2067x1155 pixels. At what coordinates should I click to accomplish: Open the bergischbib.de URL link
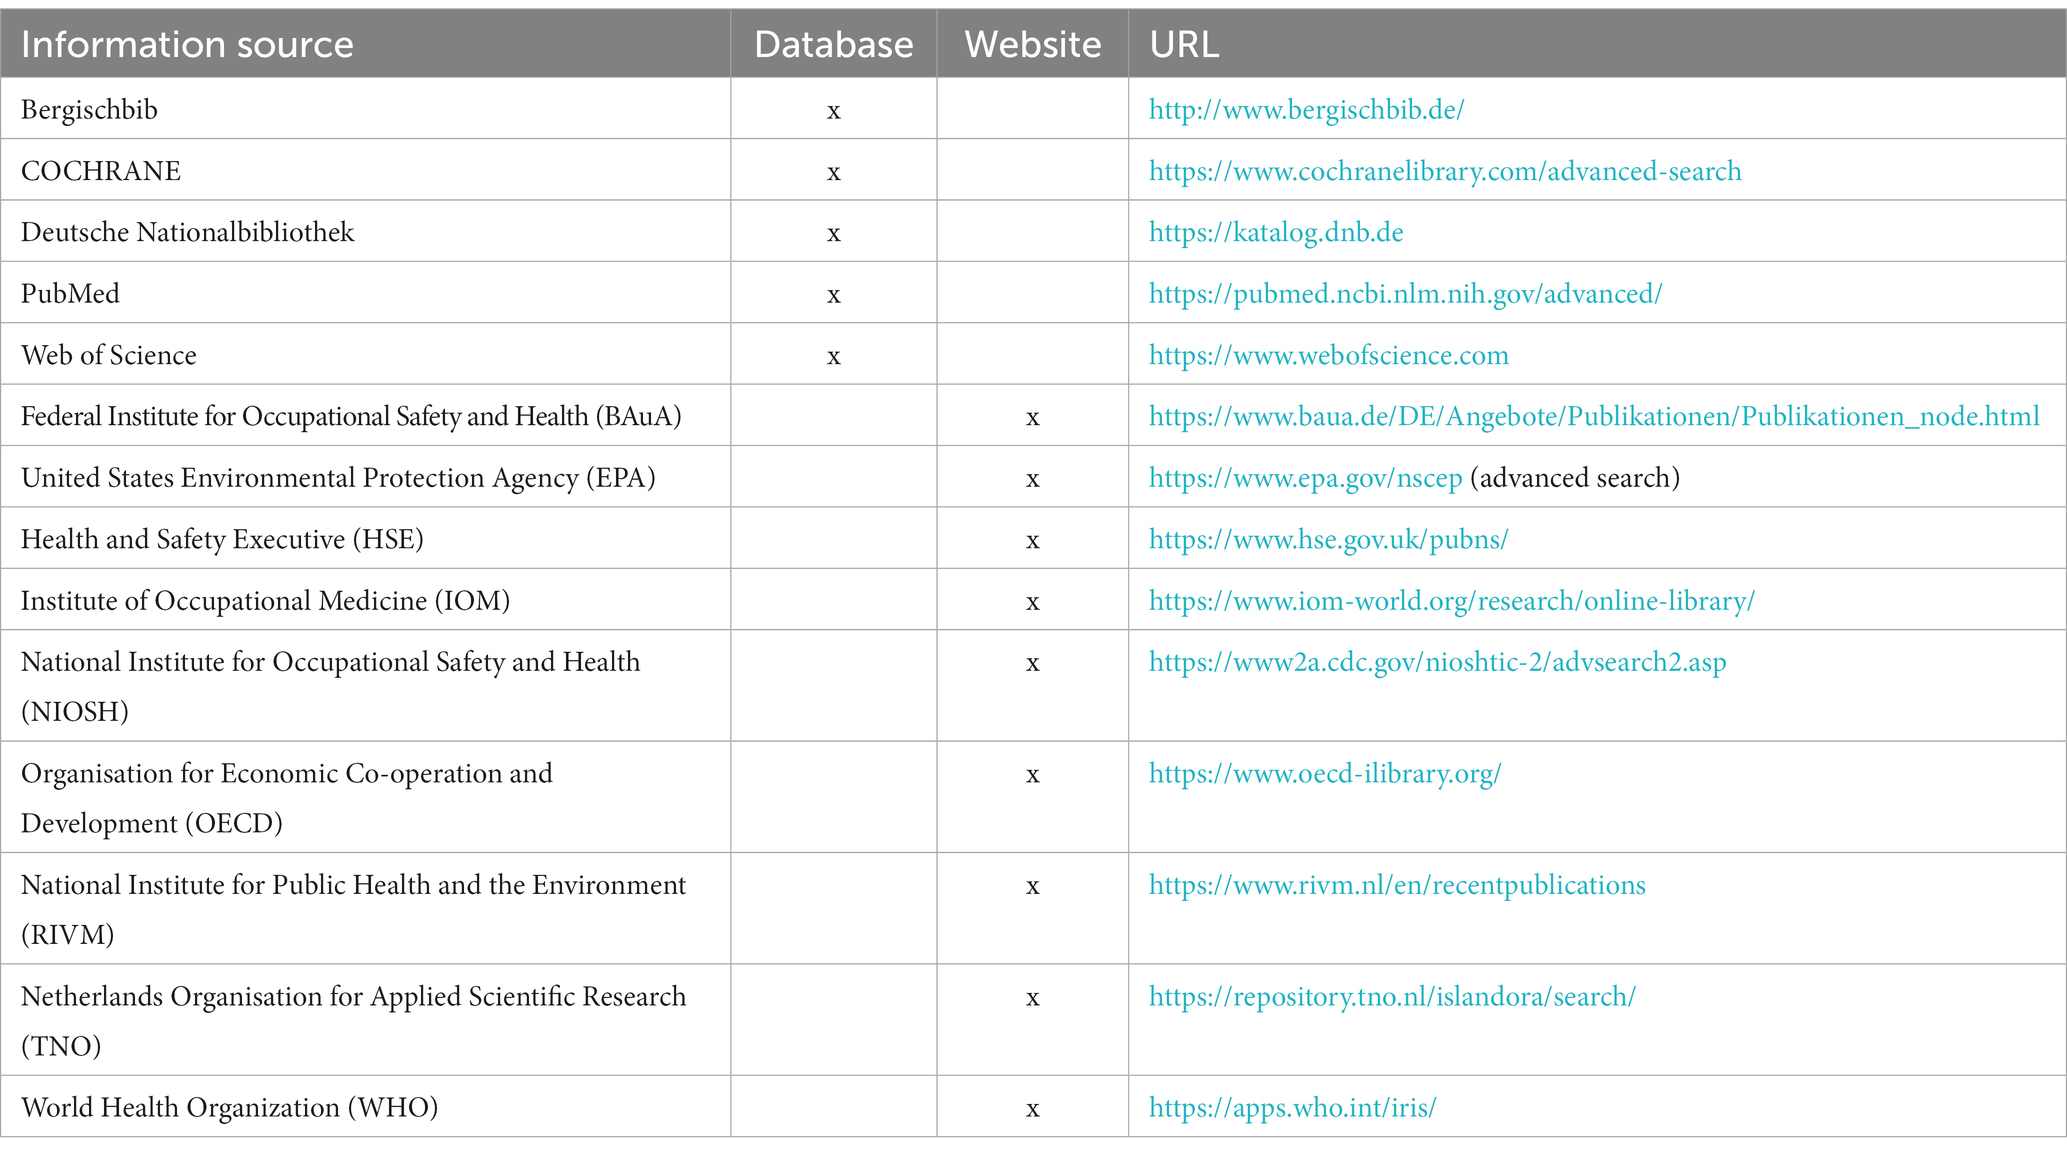[1306, 110]
